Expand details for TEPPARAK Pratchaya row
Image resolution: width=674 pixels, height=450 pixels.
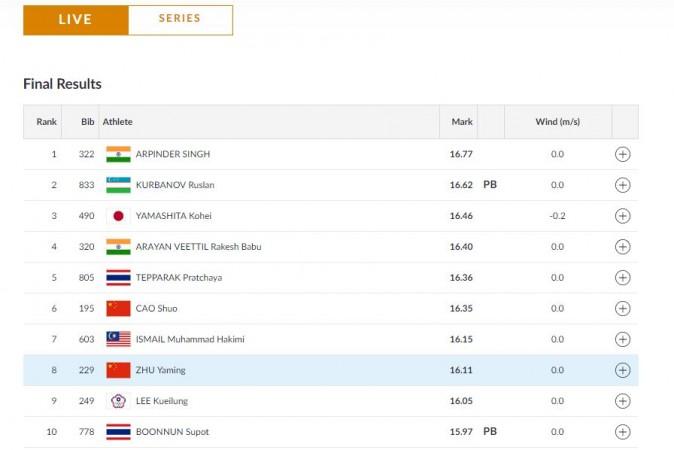tap(622, 278)
